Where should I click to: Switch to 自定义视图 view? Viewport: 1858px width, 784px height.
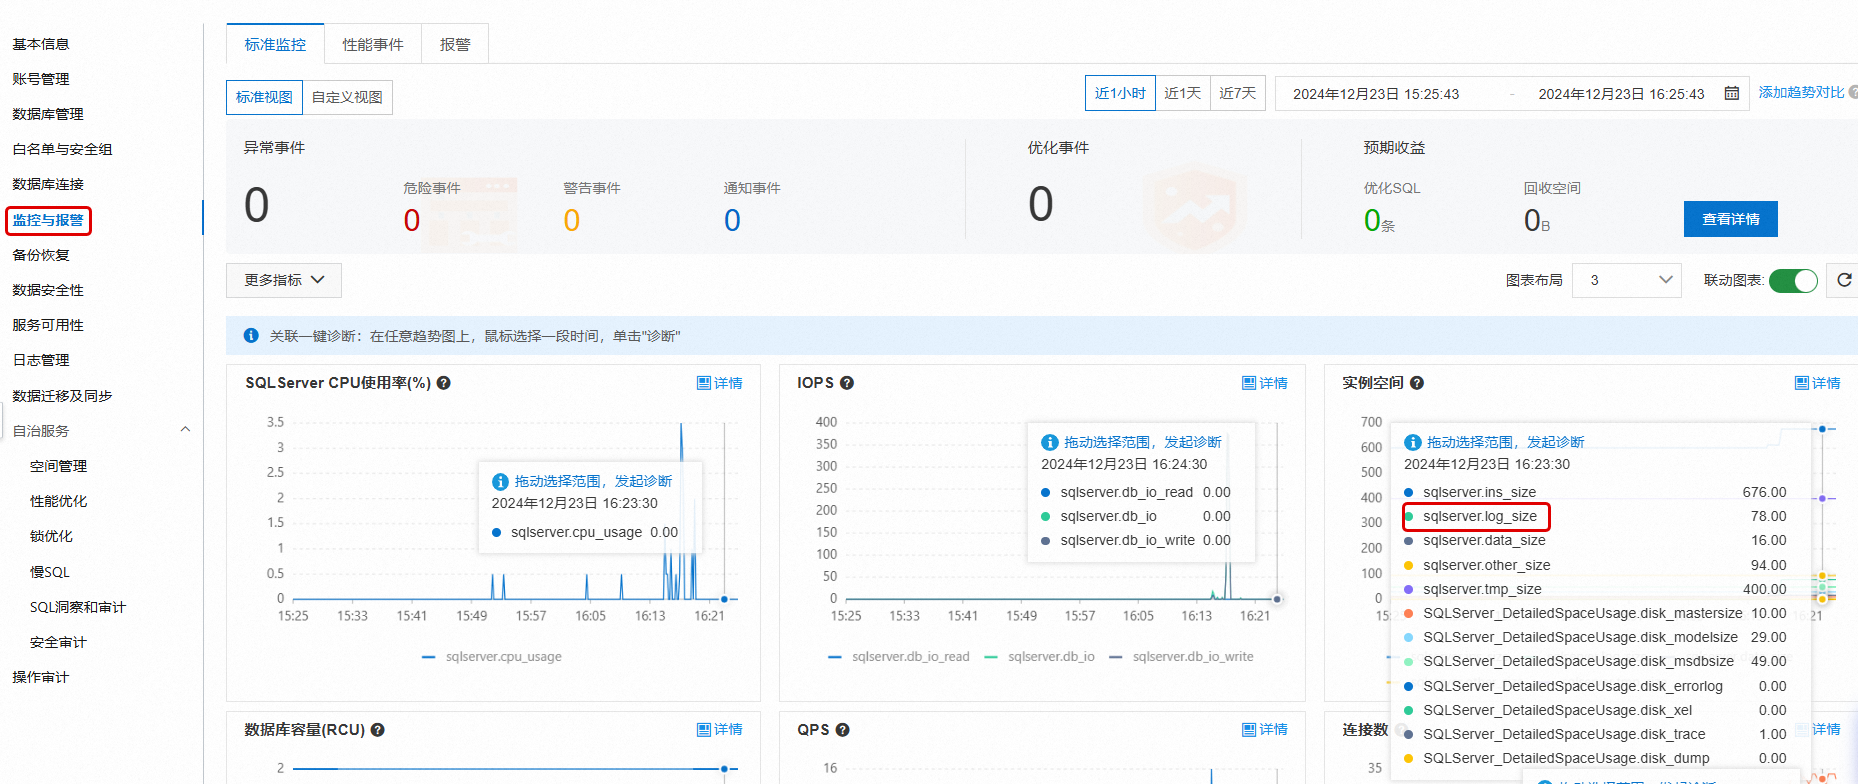pos(347,97)
